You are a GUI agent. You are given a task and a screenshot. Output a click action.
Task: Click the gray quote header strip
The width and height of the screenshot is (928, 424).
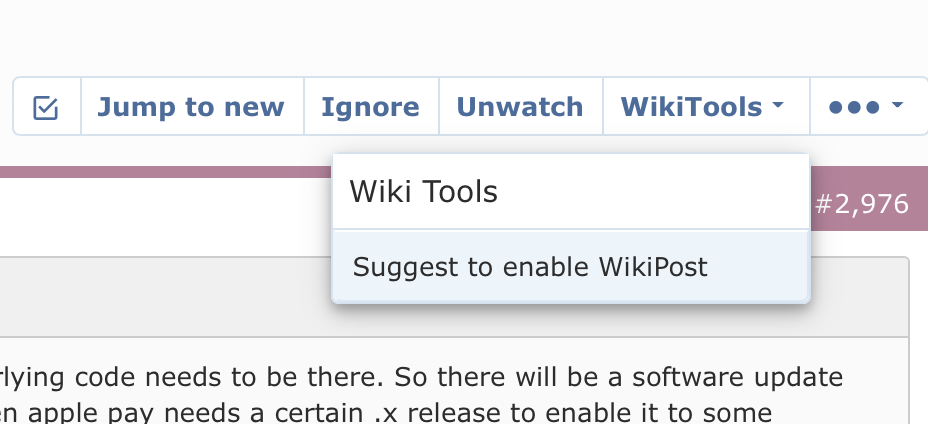(166, 297)
